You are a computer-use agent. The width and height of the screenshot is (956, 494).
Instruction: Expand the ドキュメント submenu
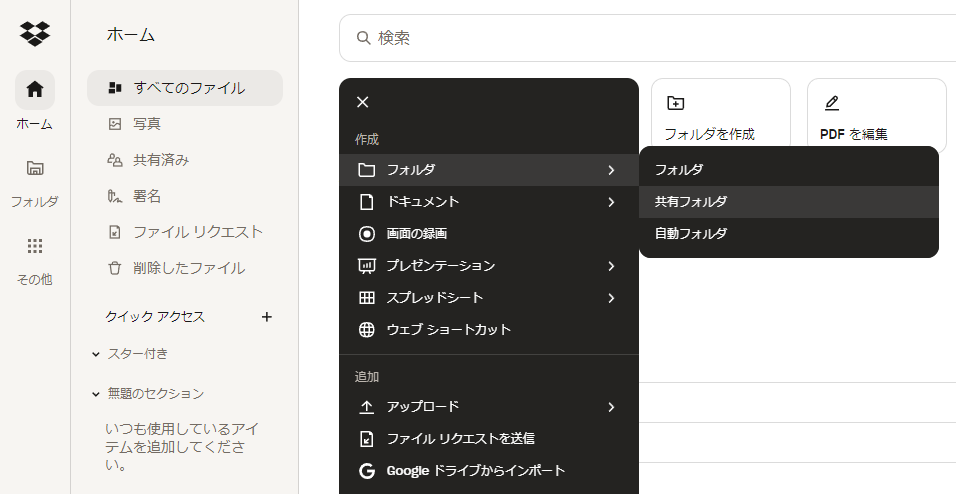487,202
